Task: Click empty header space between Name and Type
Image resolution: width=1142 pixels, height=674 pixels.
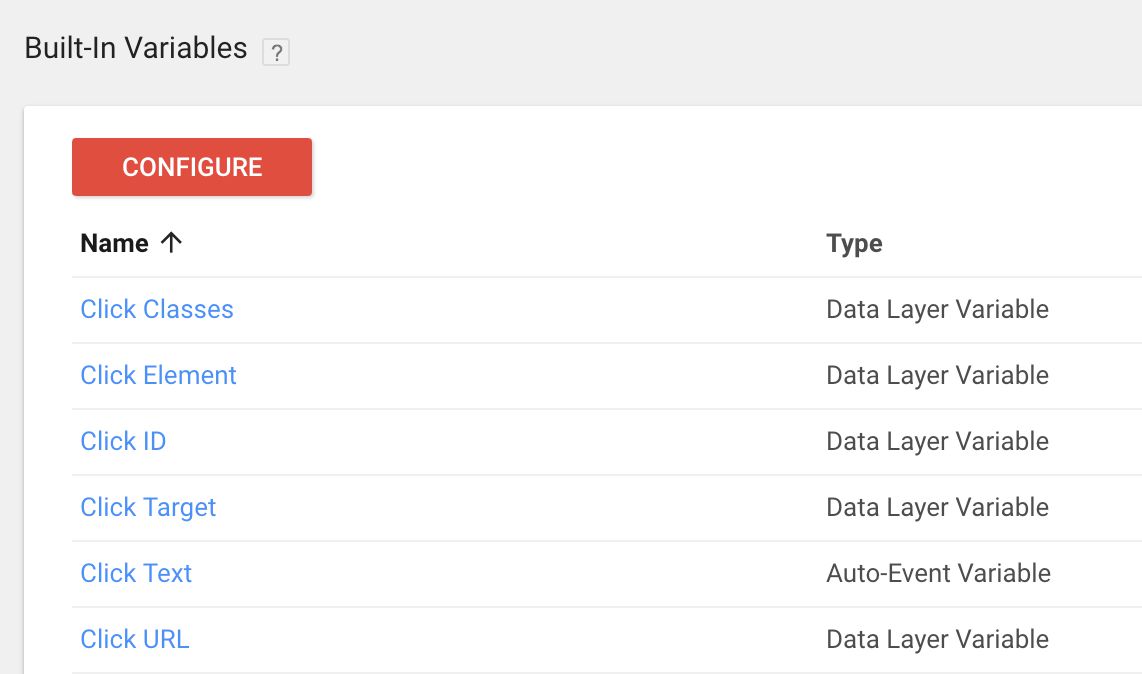Action: point(503,243)
